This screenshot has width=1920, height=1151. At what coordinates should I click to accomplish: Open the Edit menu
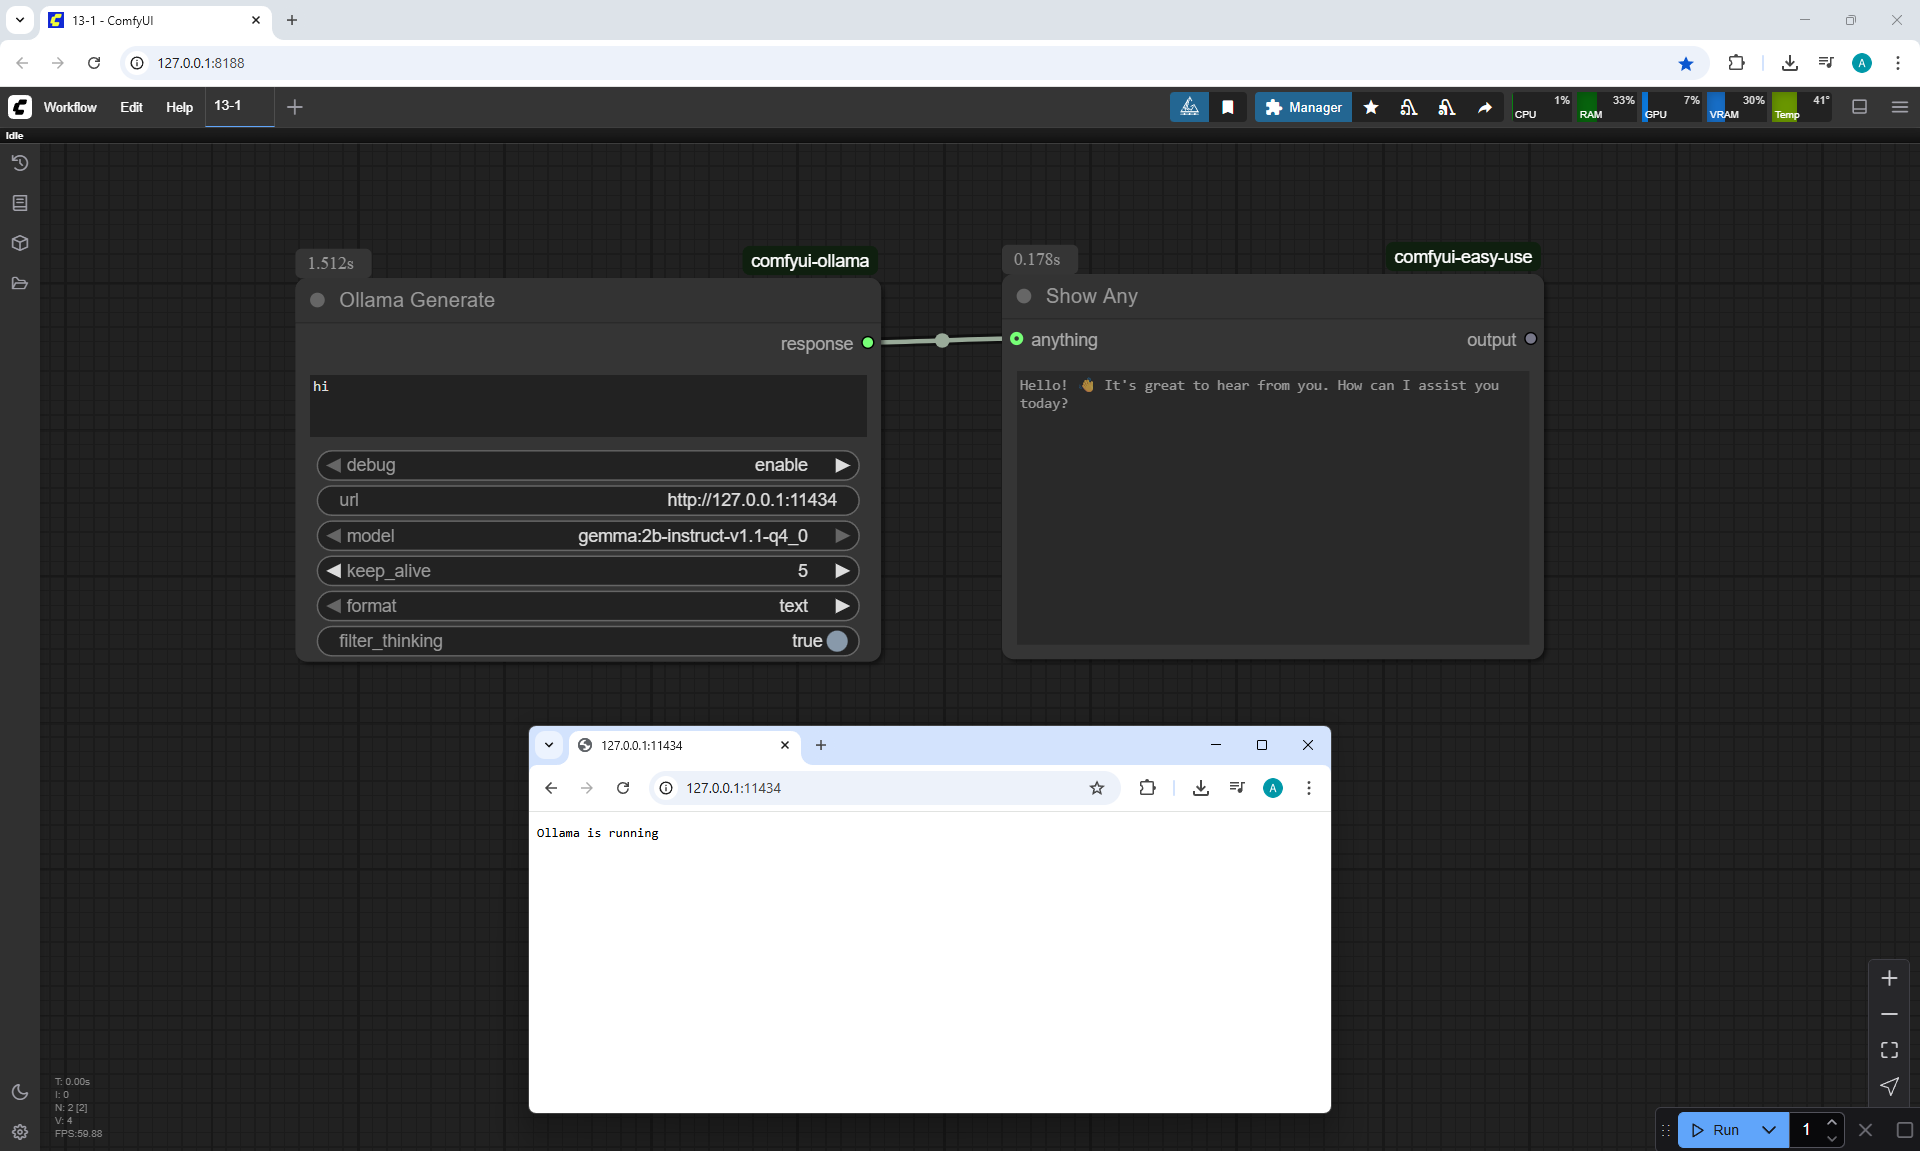[131, 107]
